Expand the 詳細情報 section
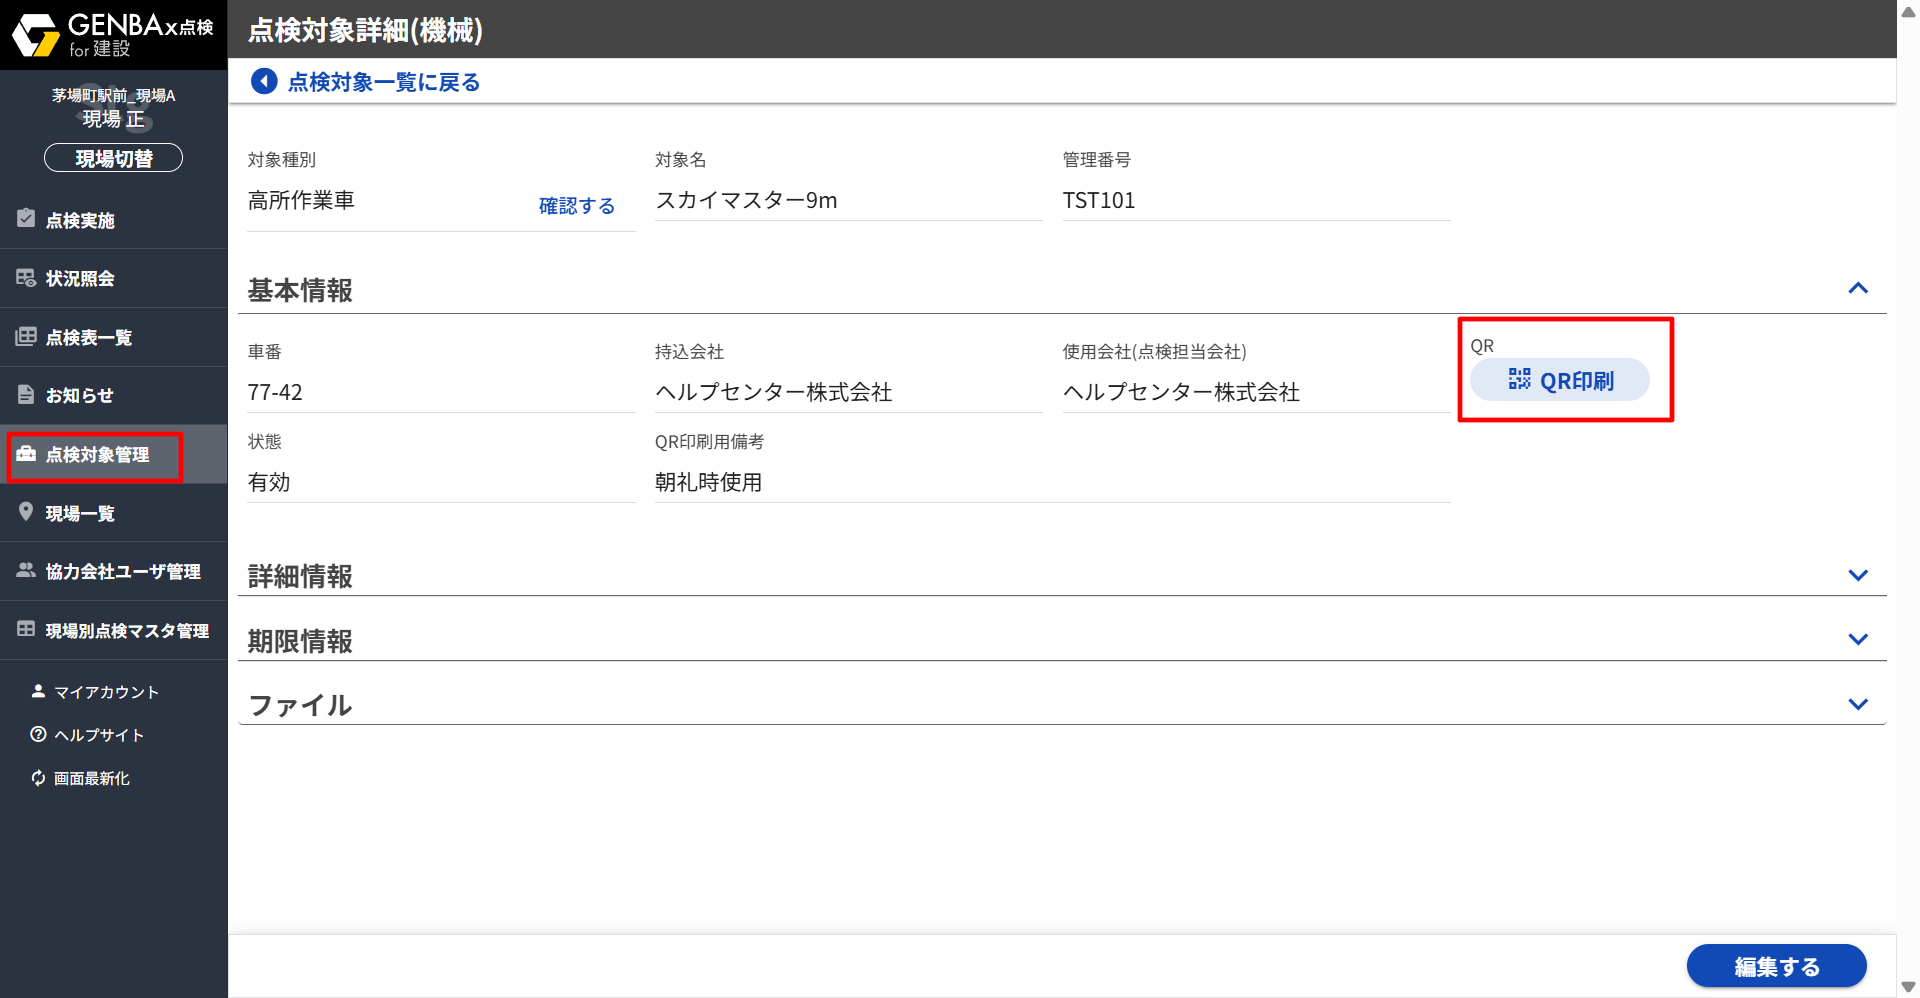1920x998 pixels. (x=1857, y=575)
